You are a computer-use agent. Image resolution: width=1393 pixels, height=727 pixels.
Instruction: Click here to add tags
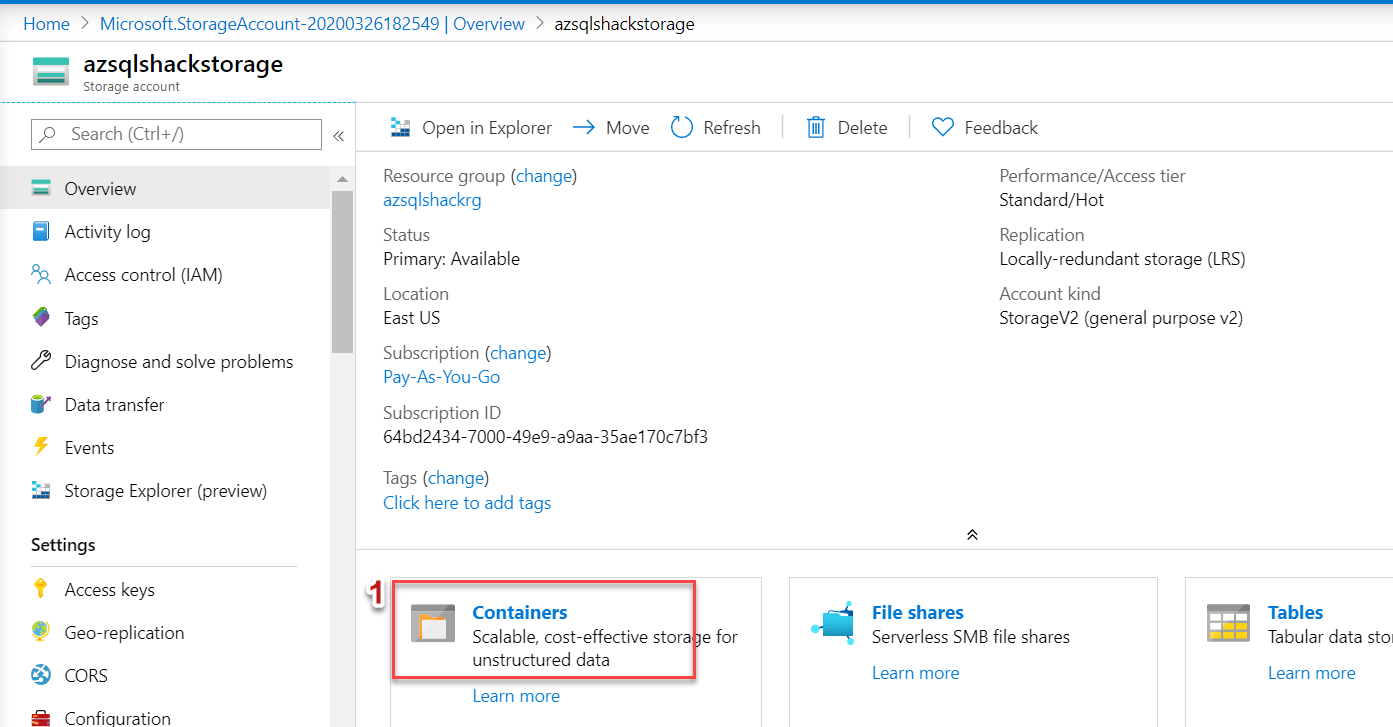coord(467,502)
